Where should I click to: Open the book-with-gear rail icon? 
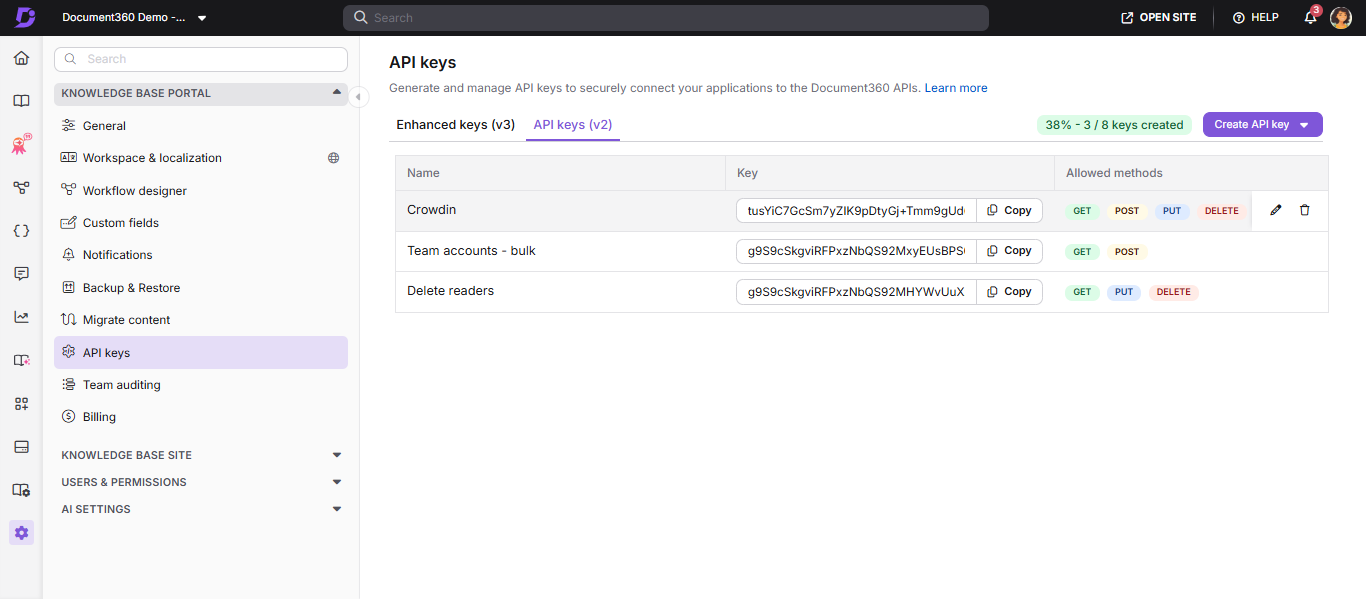21,490
